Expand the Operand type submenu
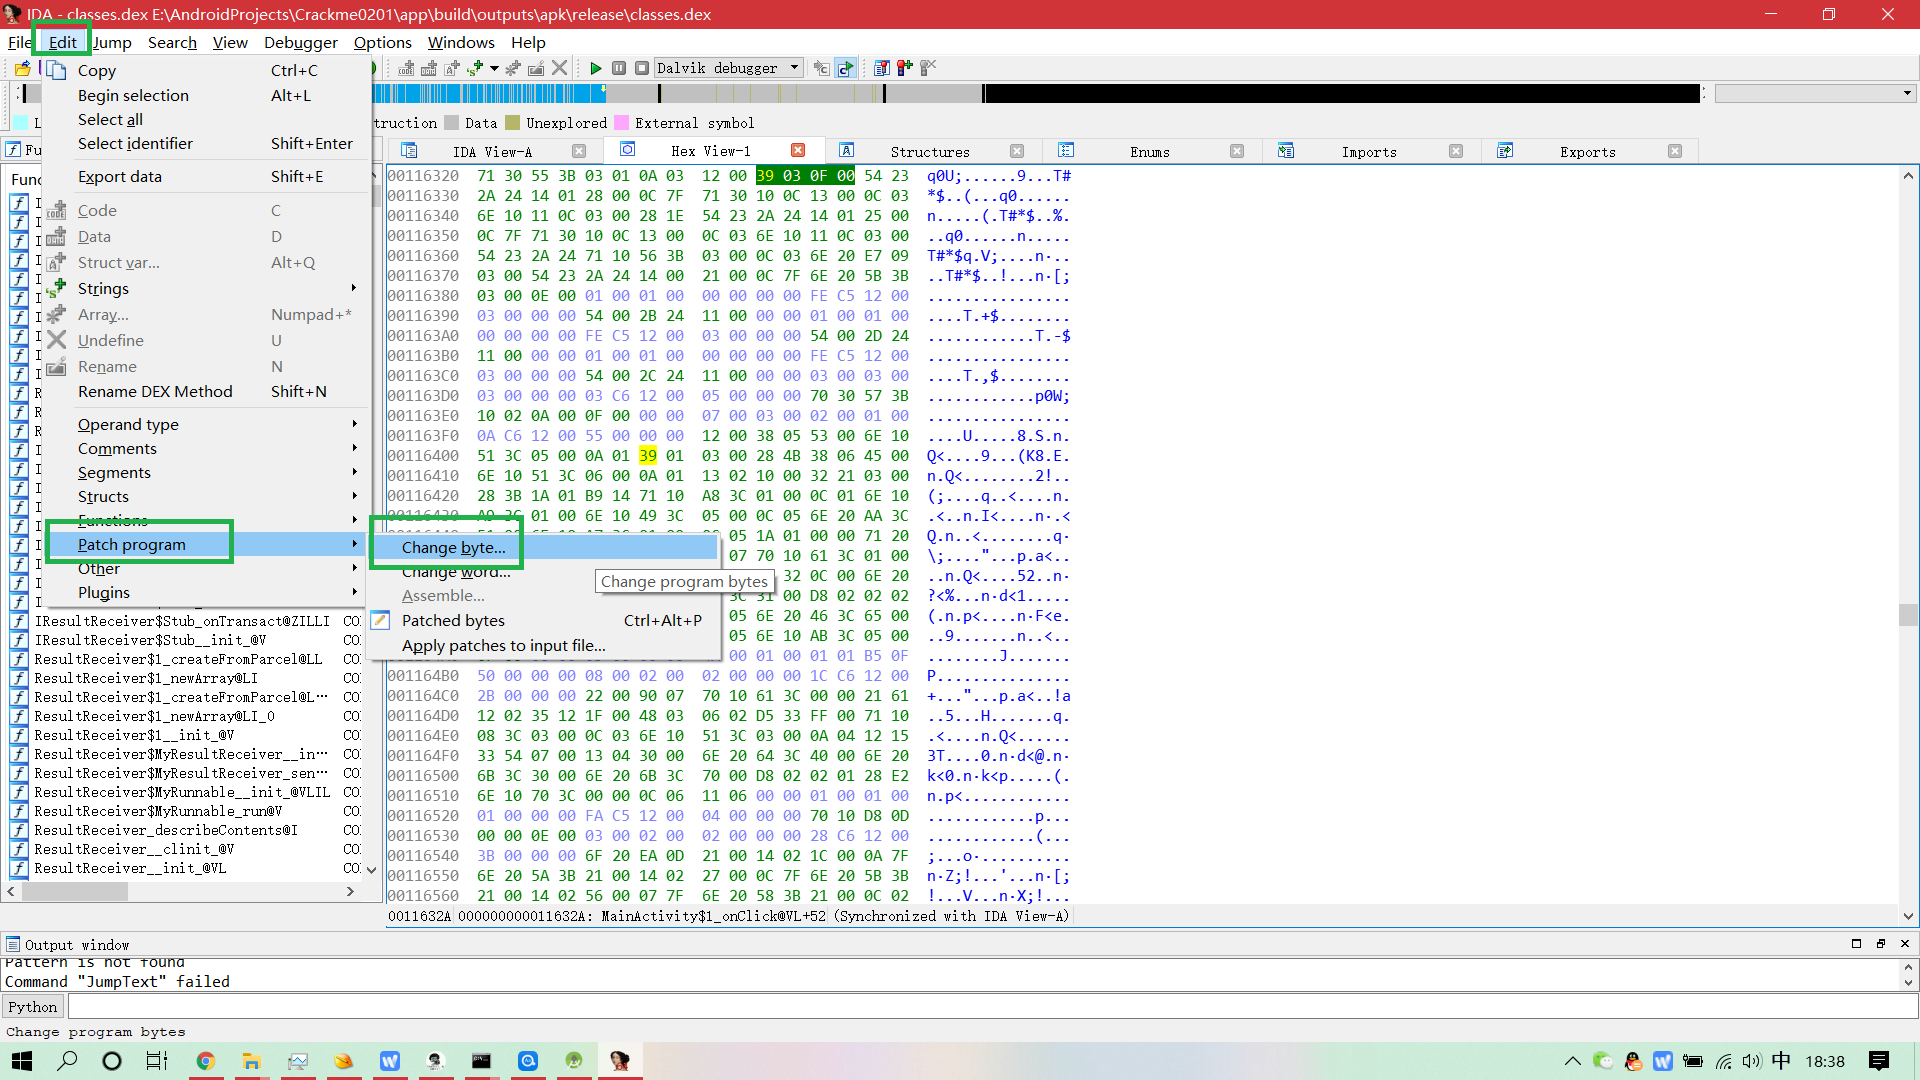Image resolution: width=1920 pixels, height=1080 pixels. click(x=204, y=424)
